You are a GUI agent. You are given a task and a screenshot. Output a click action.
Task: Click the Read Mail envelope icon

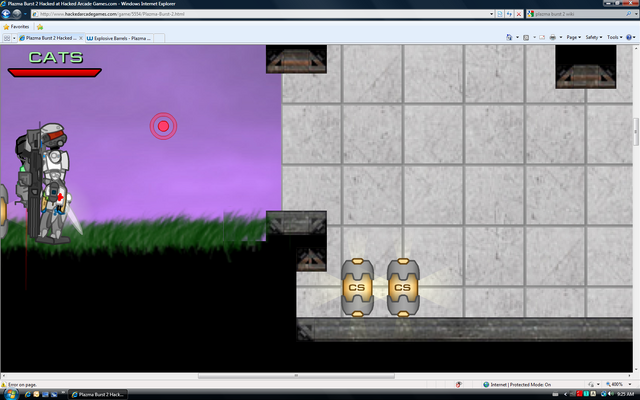pos(542,38)
